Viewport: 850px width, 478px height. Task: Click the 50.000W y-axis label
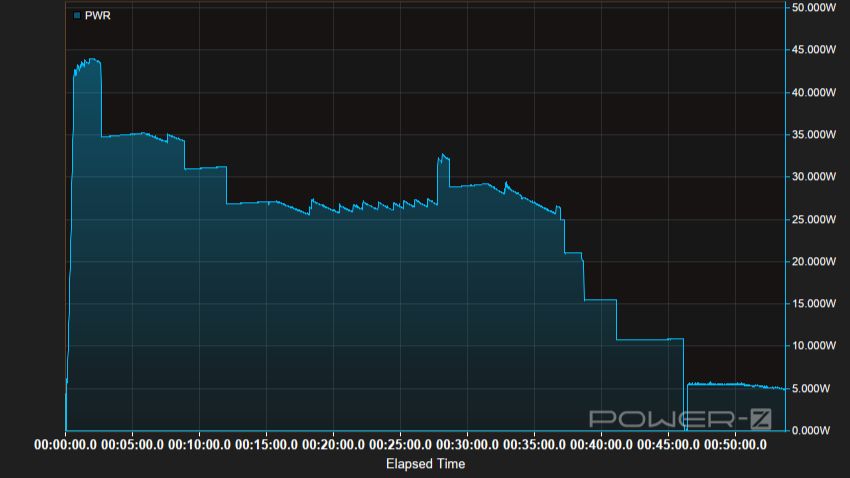[x=813, y=8]
